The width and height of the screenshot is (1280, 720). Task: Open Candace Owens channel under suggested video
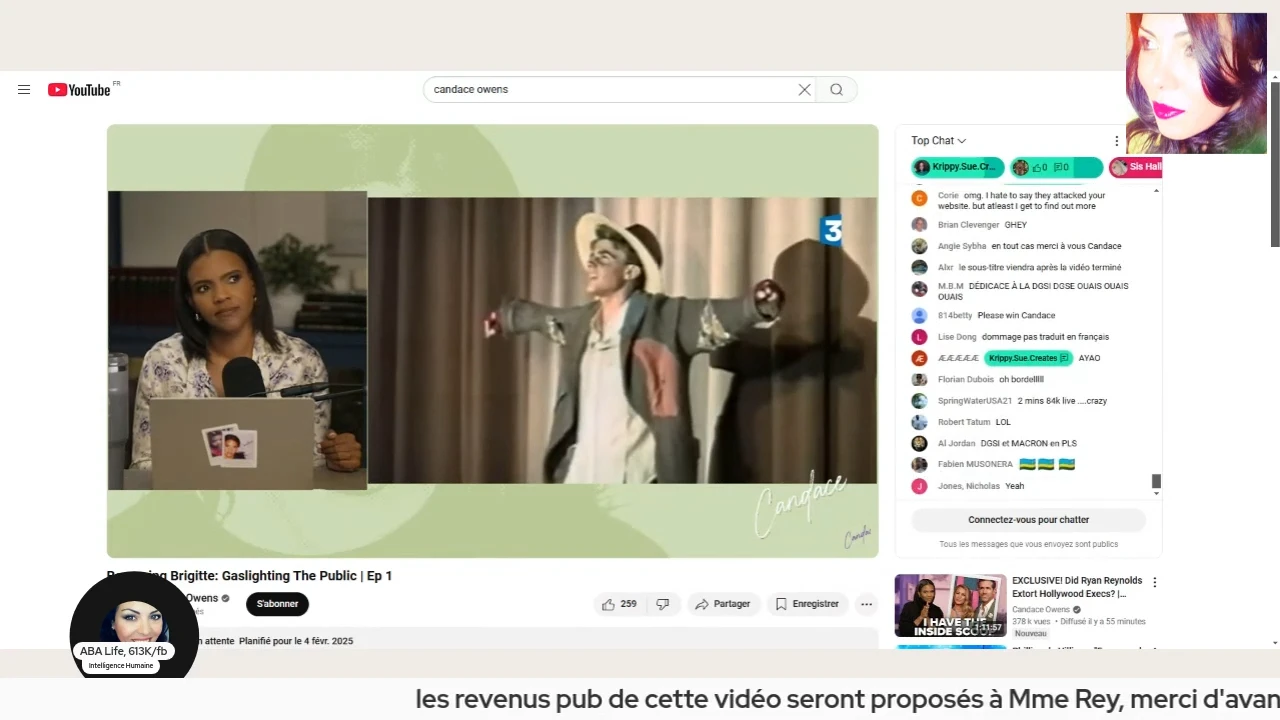[x=1040, y=609]
